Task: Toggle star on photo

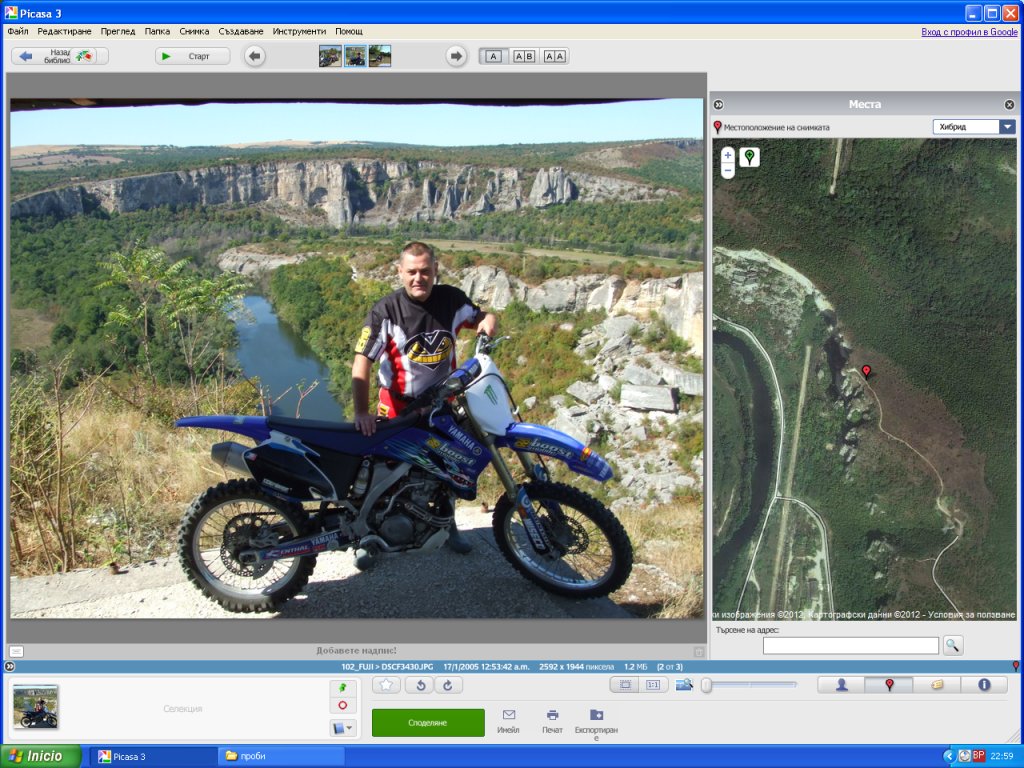Action: [387, 684]
